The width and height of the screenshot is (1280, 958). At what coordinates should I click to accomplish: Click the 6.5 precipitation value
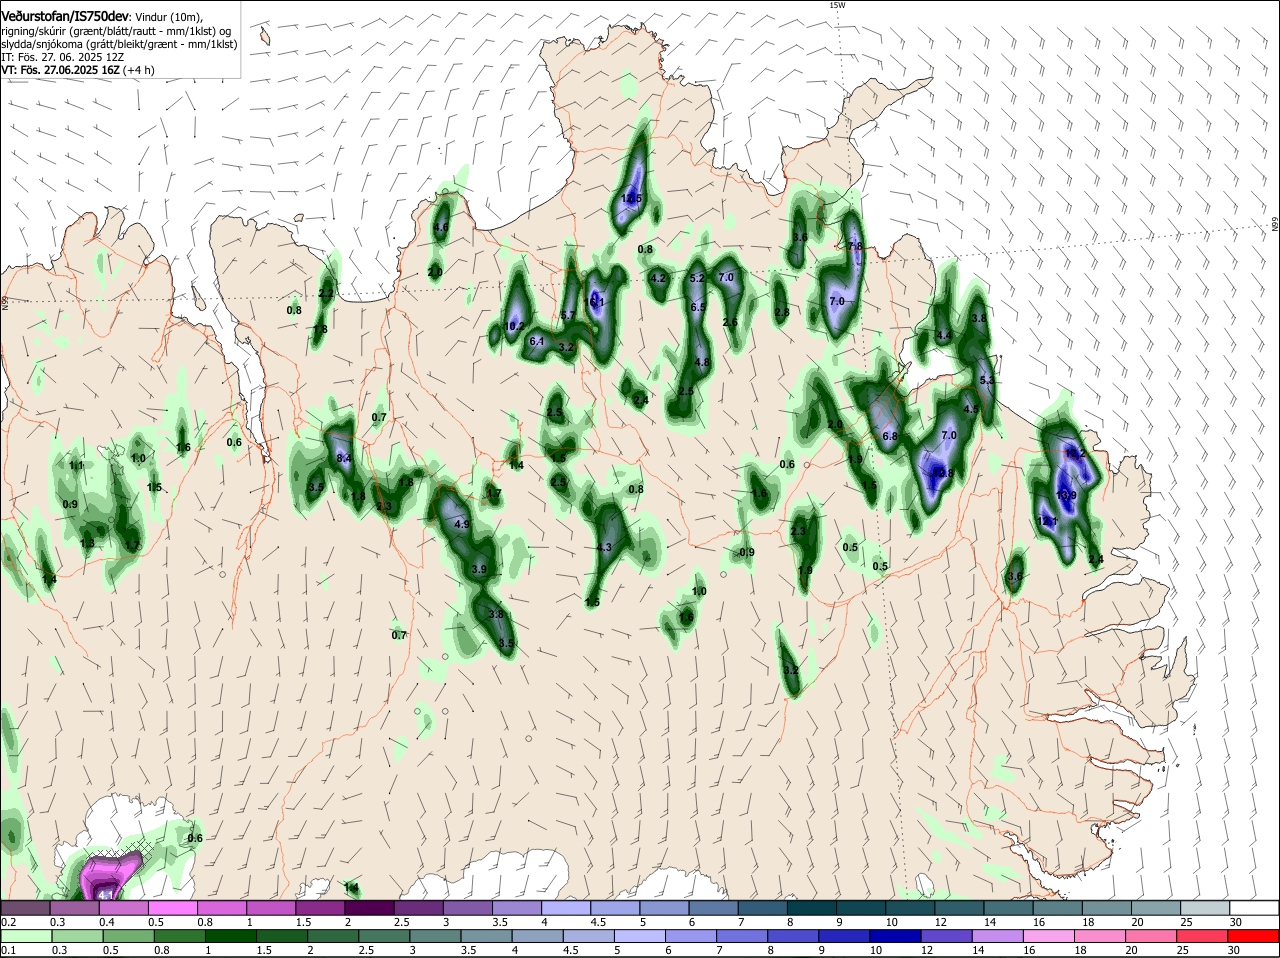click(699, 307)
